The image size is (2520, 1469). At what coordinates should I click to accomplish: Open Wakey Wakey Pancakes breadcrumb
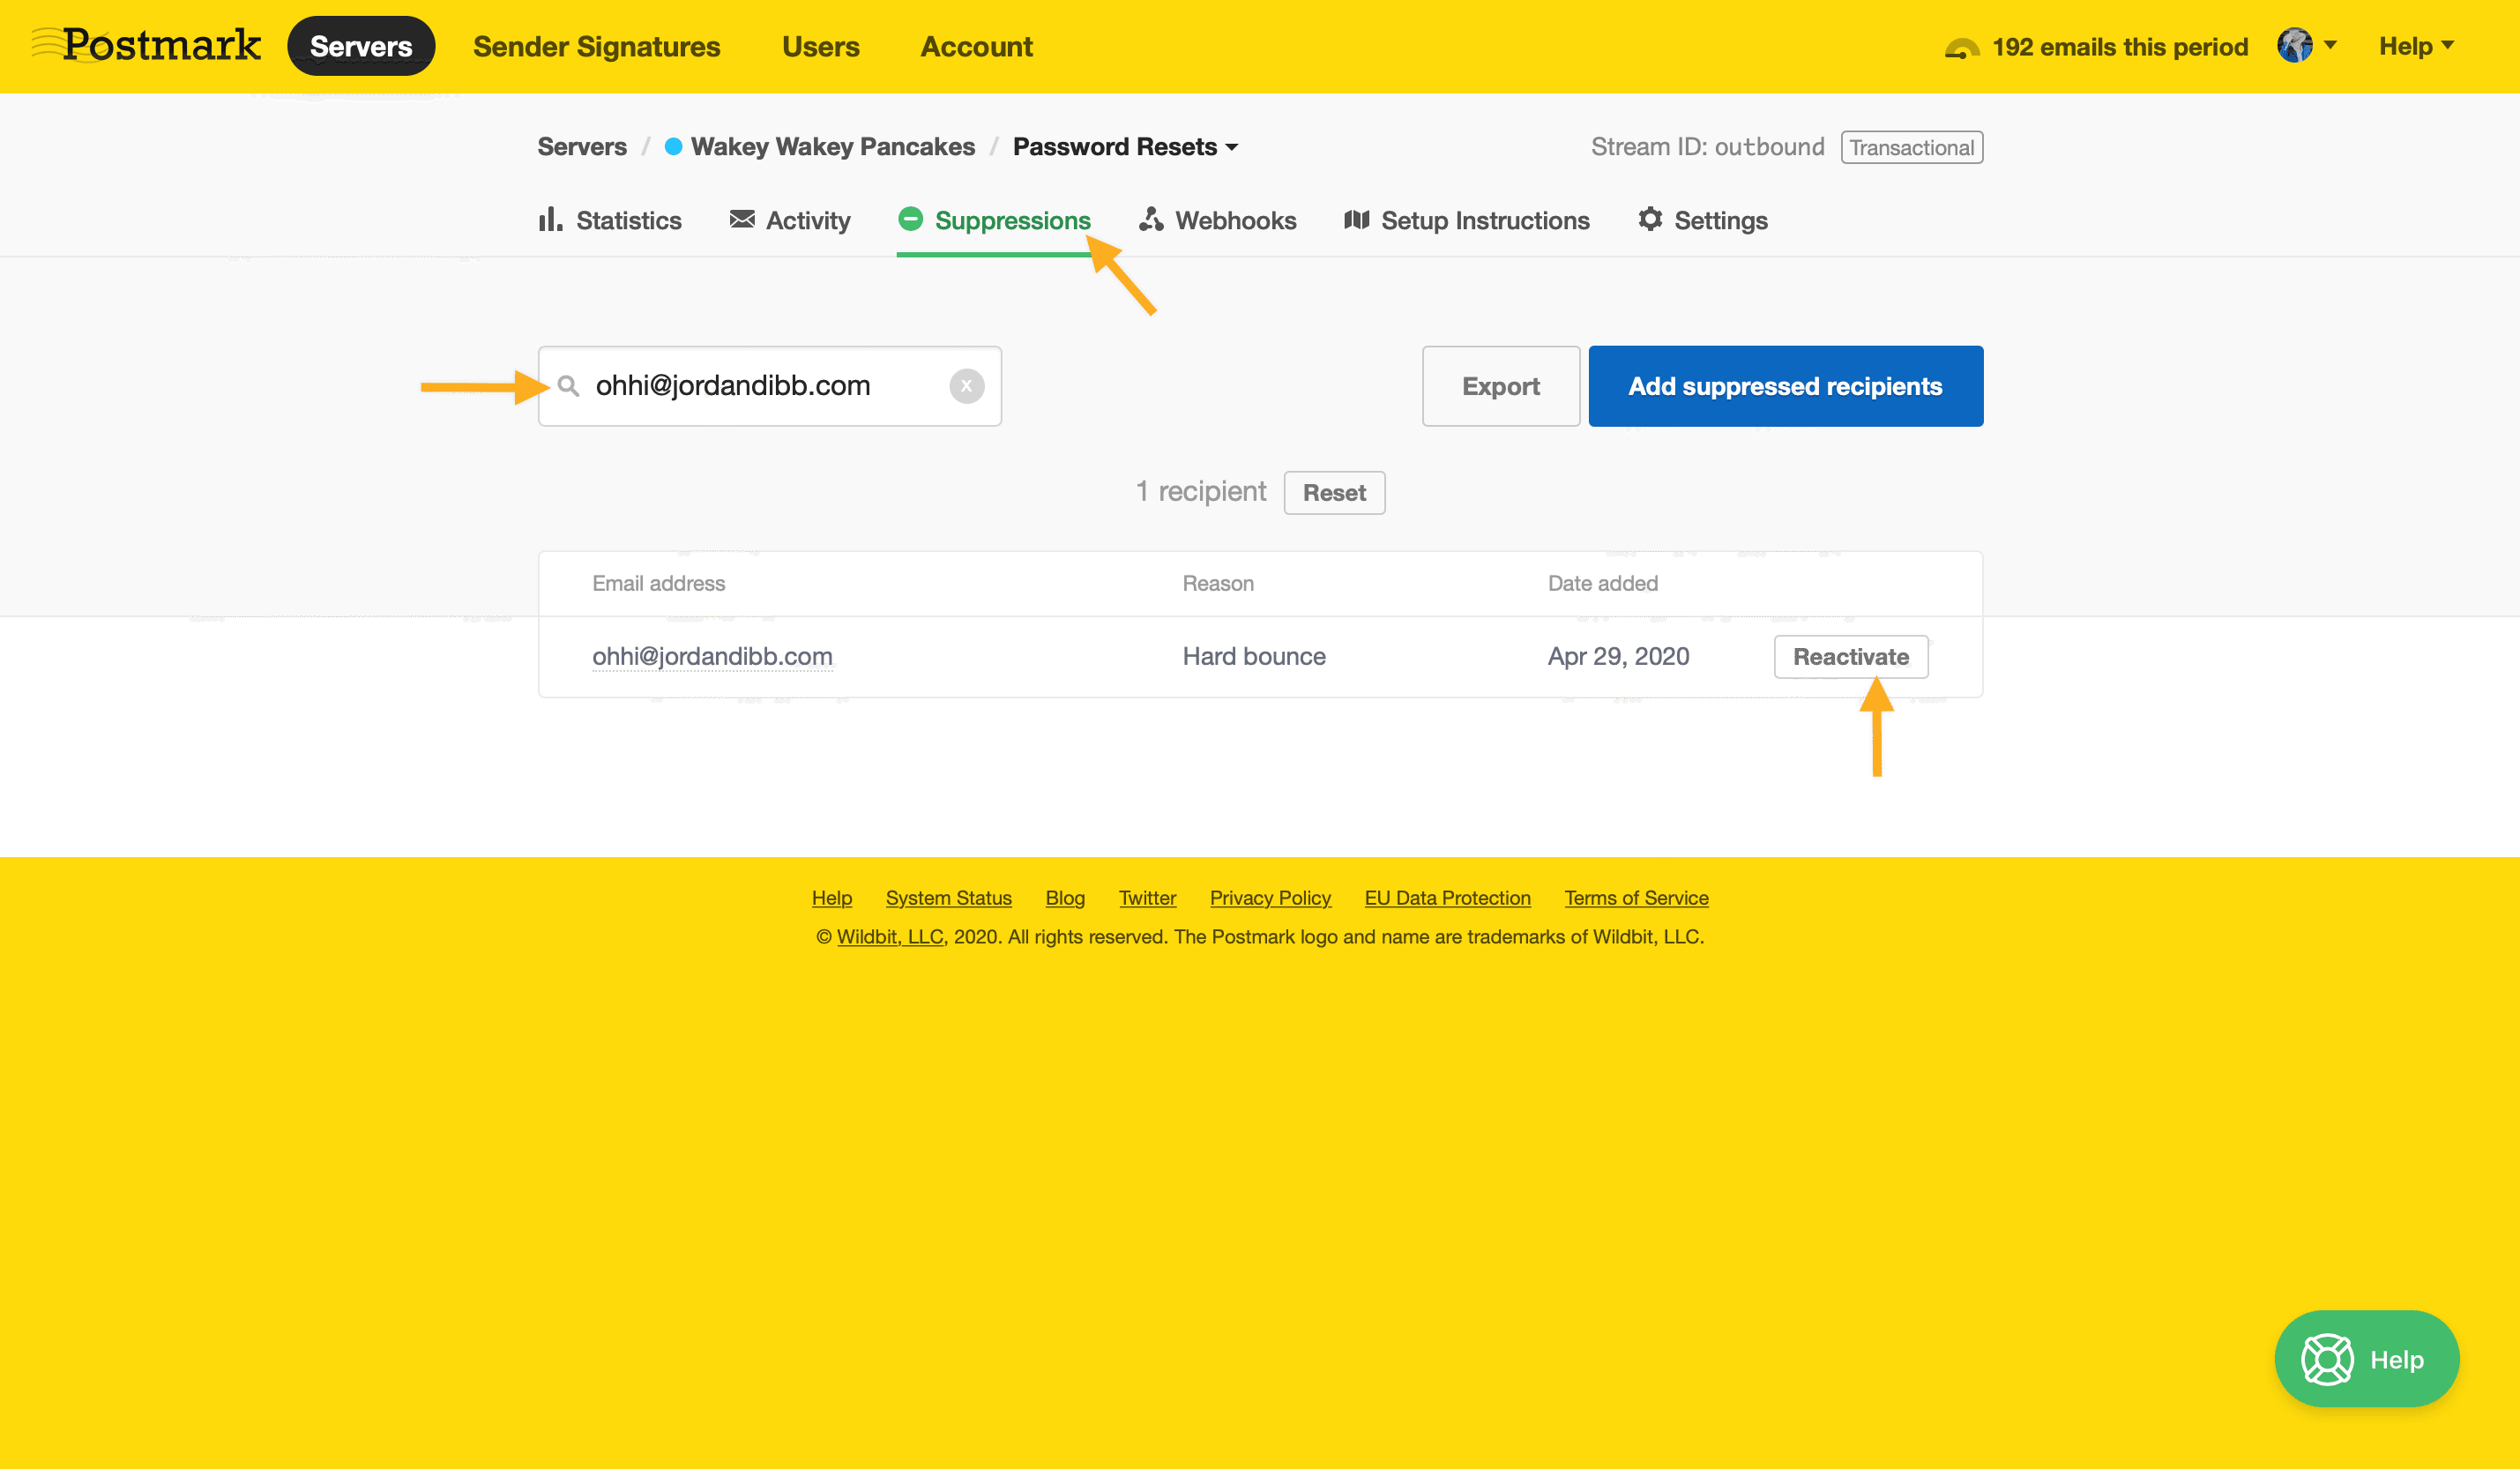coord(832,147)
